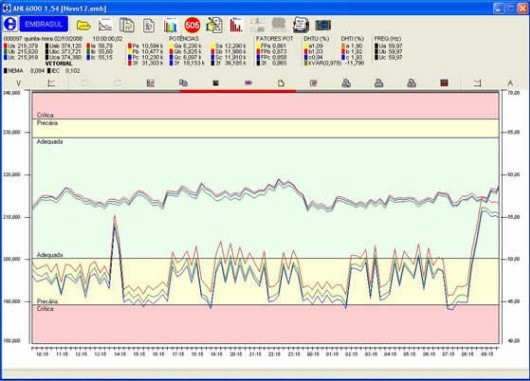This screenshot has height=381, width=530.
Task: Open the colored bar chart view icon
Action: click(171, 25)
